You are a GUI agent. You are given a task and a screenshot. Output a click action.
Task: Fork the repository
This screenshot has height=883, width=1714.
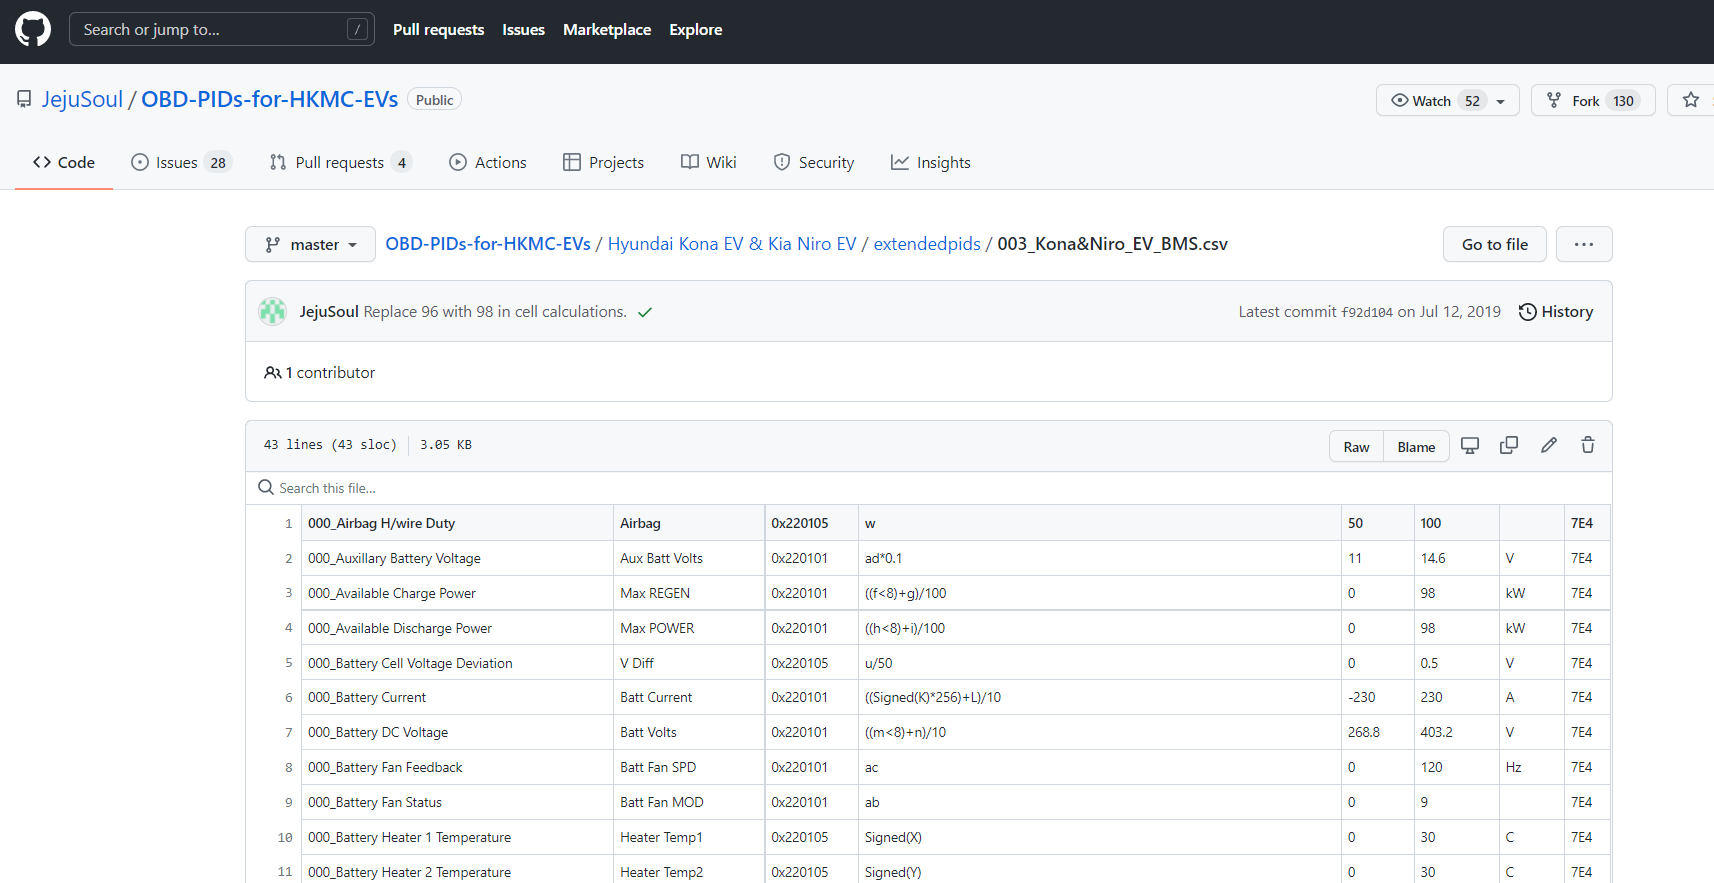[1593, 100]
